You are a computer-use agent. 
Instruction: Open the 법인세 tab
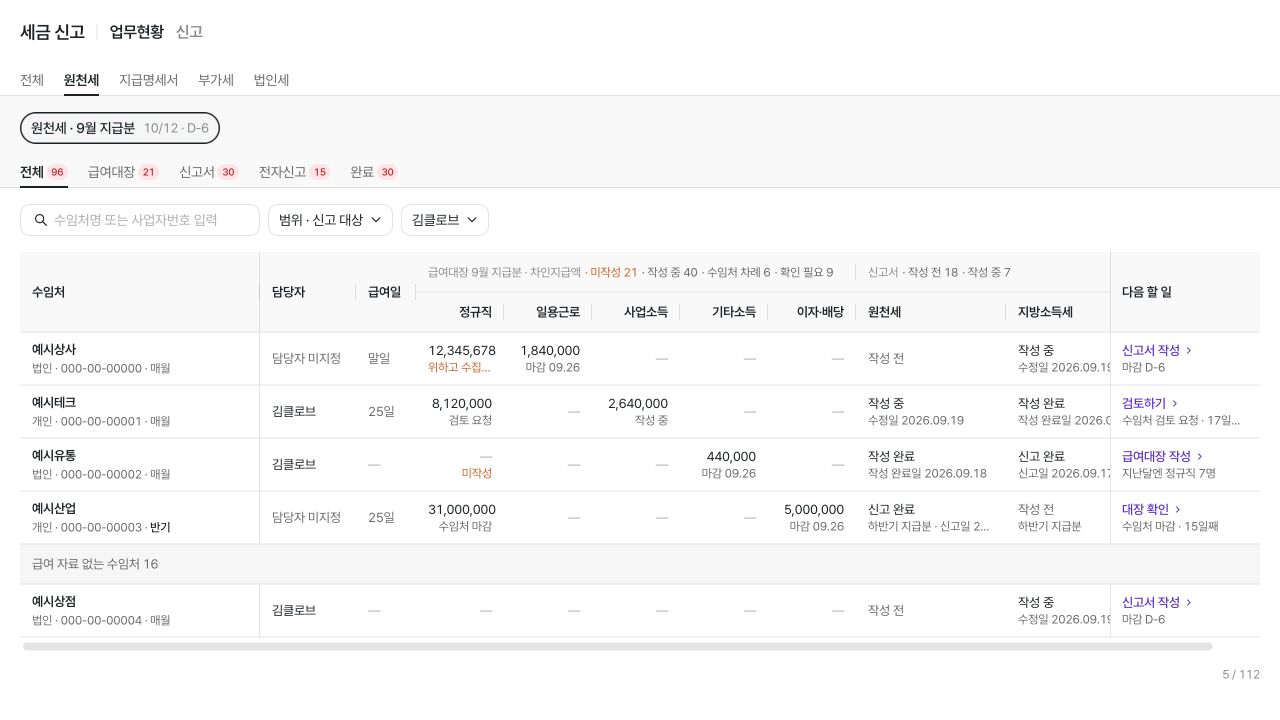tap(271, 80)
